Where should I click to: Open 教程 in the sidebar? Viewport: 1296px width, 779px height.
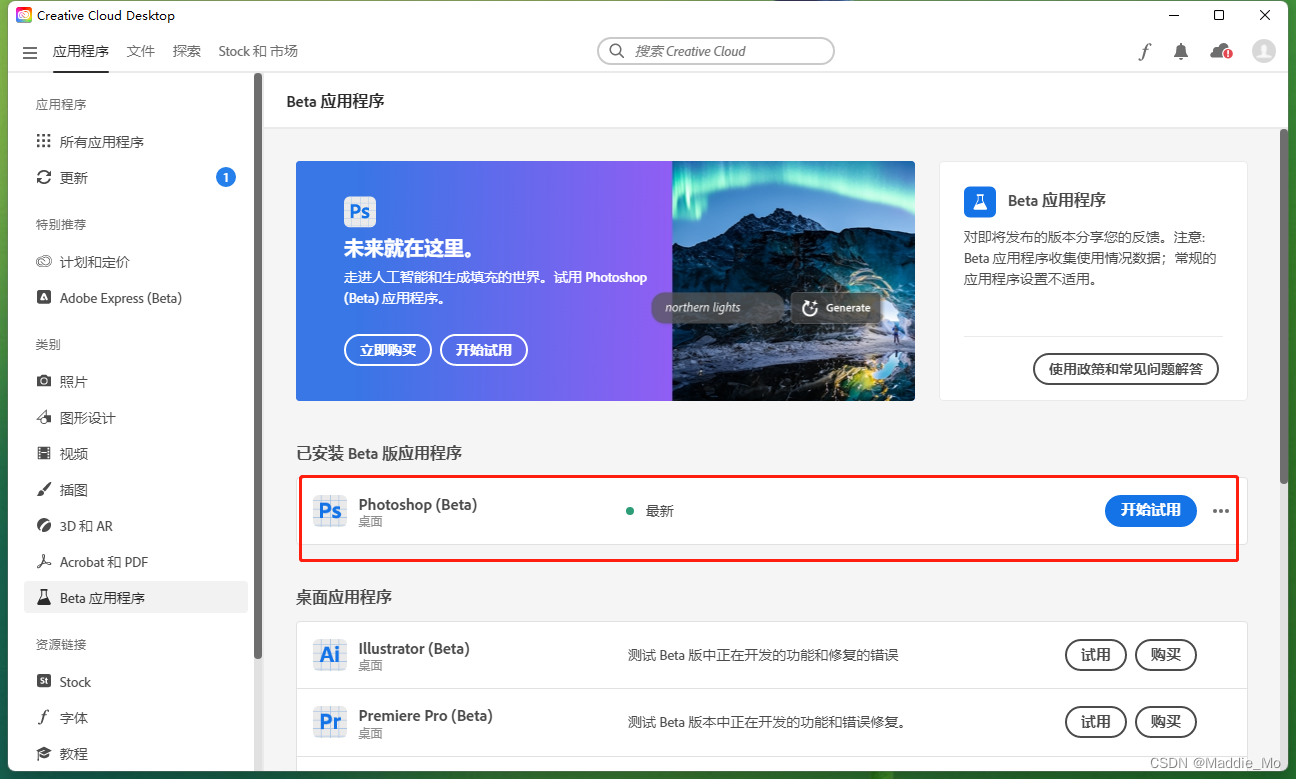(136, 754)
